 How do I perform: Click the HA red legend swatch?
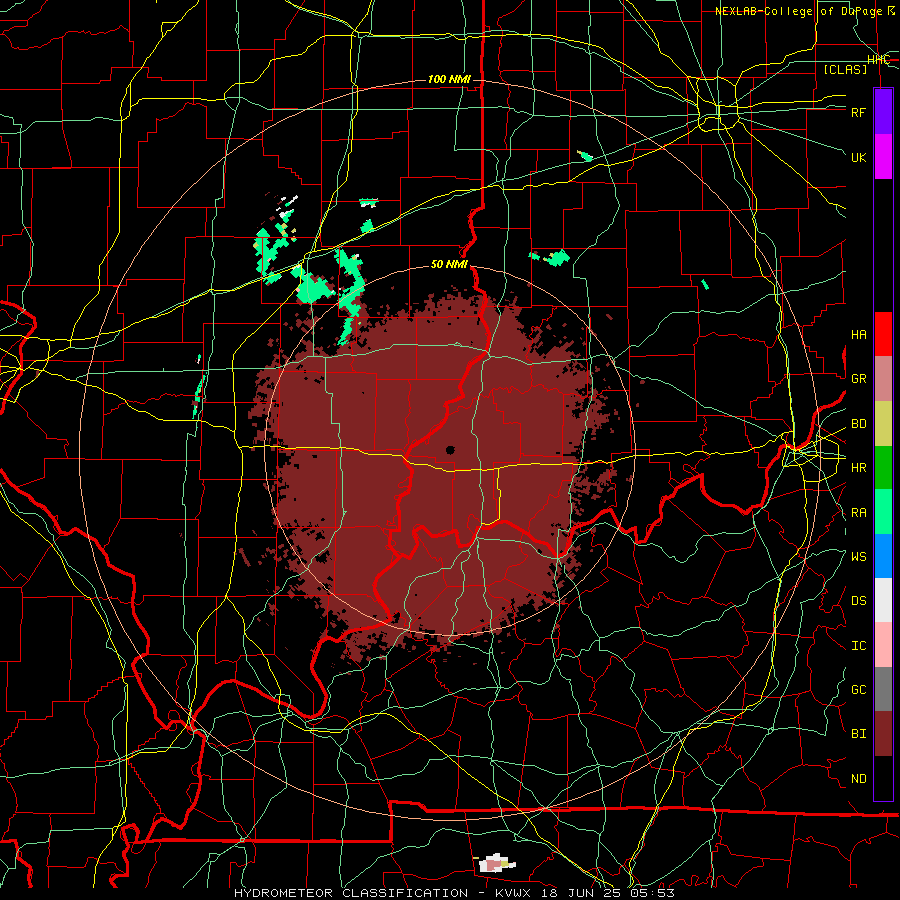[883, 334]
